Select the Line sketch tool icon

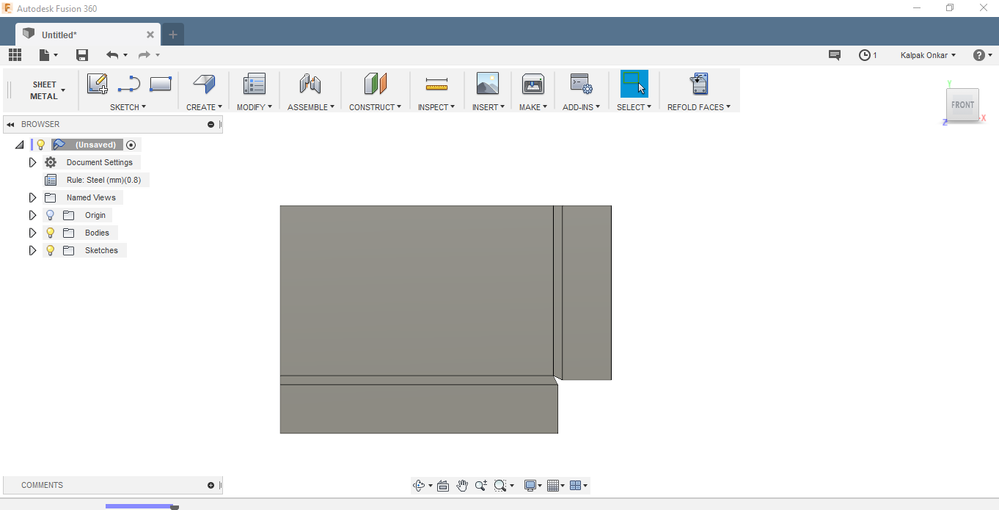click(x=129, y=84)
